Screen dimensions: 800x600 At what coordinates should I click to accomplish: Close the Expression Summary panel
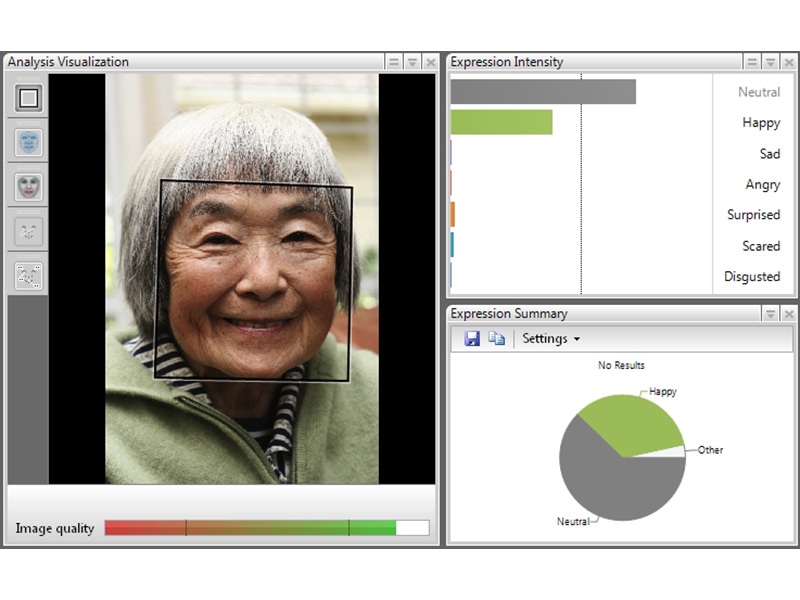coord(789,314)
